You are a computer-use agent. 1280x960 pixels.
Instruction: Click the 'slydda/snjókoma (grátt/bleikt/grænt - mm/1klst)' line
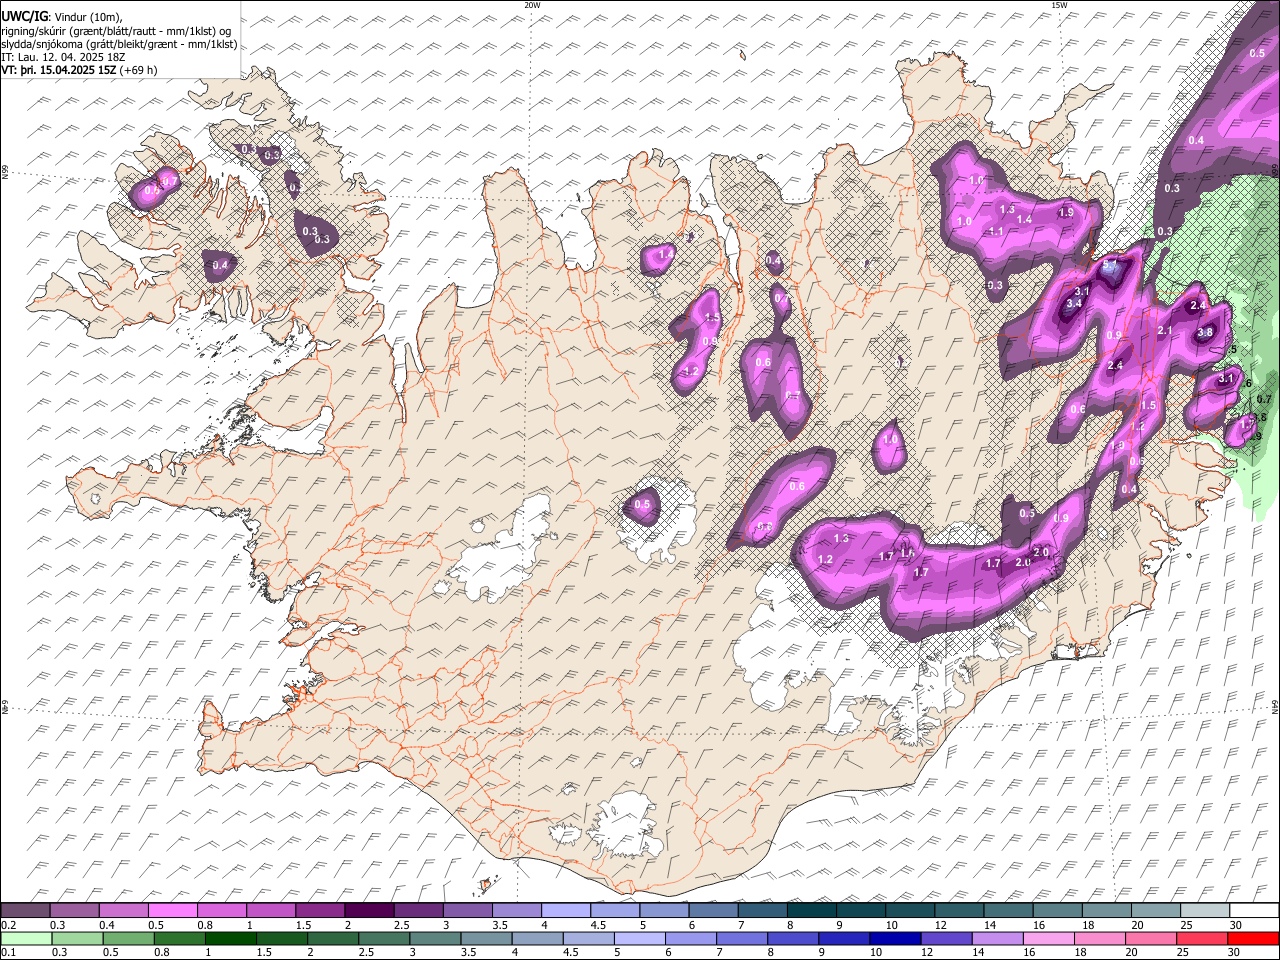click(x=119, y=45)
